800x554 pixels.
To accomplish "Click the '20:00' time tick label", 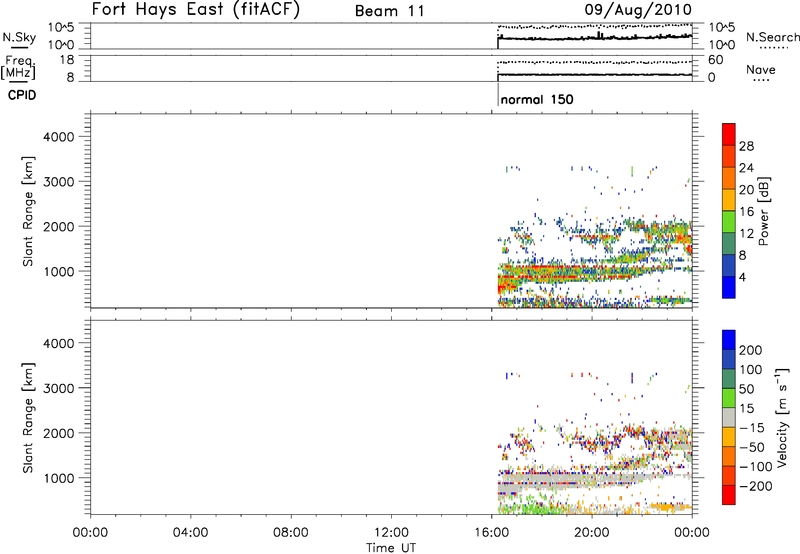I will (x=592, y=533).
